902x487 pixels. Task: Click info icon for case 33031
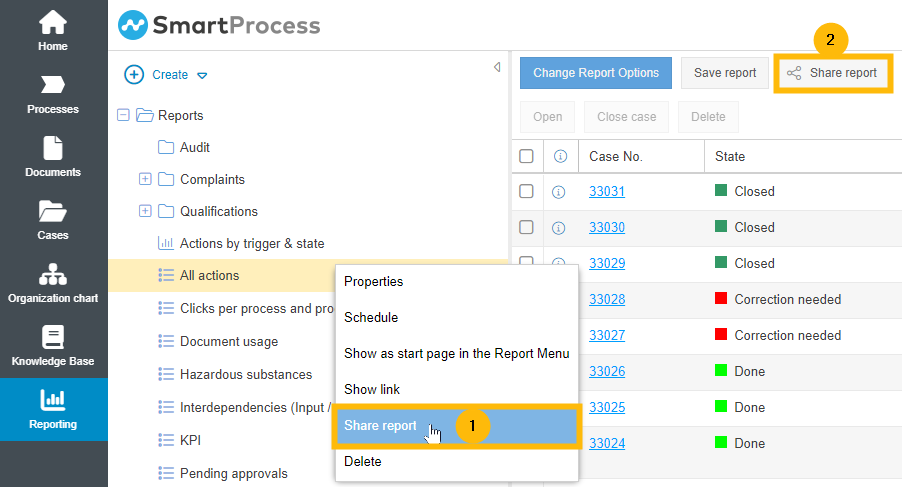559,192
